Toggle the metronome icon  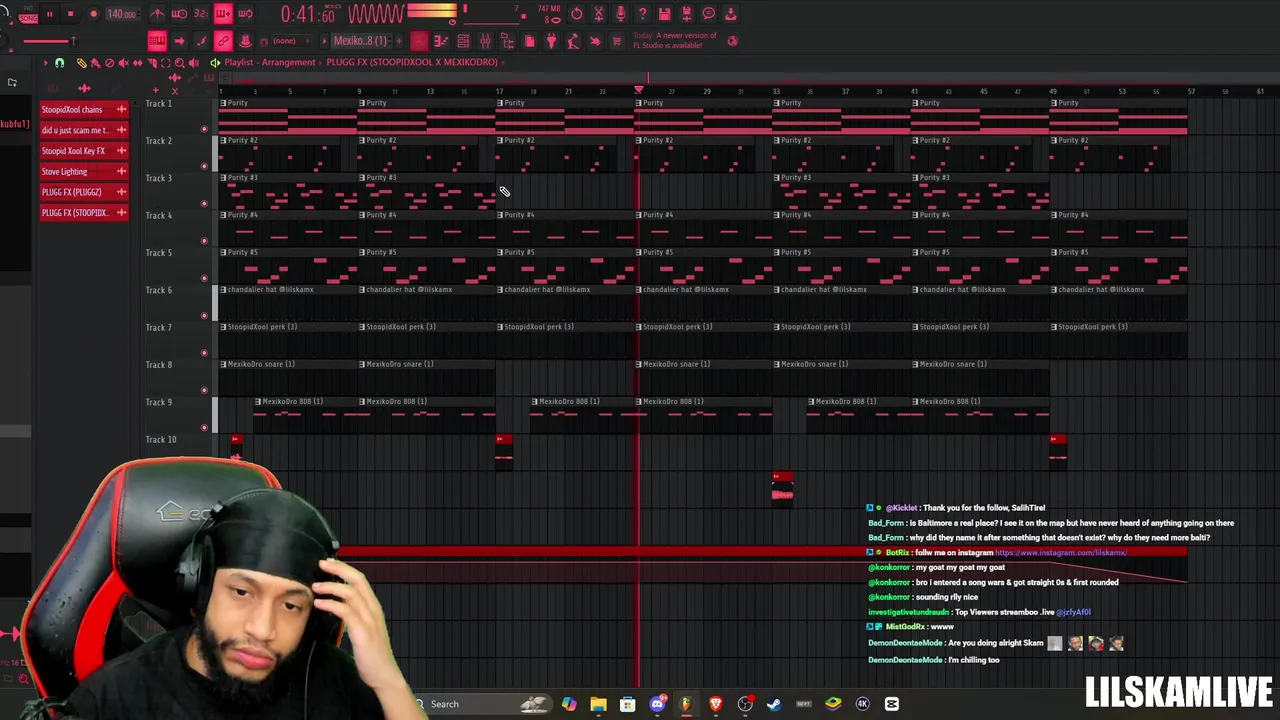[x=158, y=14]
